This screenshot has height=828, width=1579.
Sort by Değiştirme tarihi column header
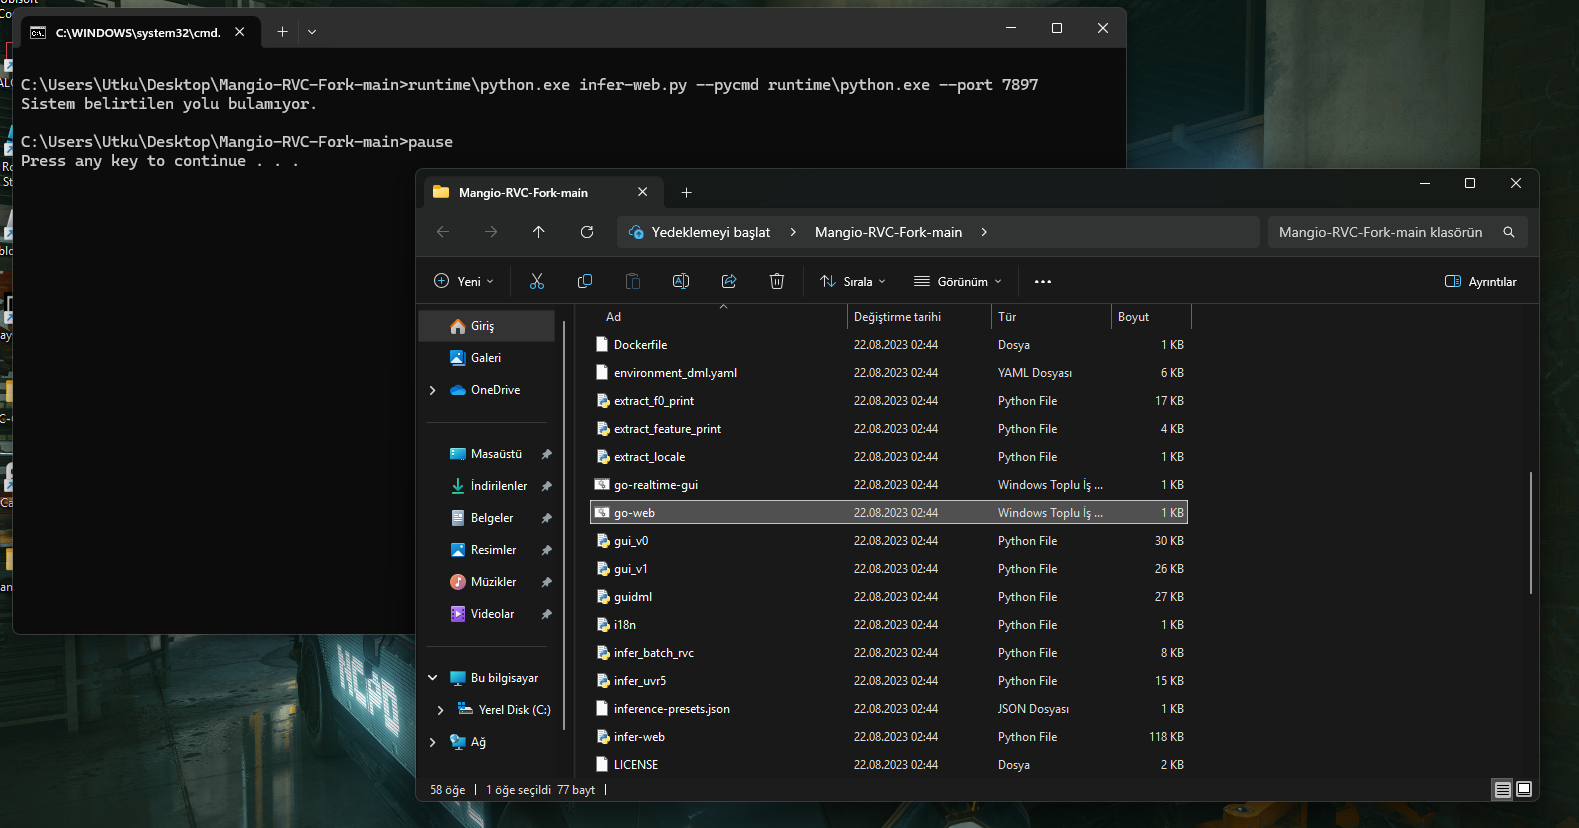coord(897,317)
